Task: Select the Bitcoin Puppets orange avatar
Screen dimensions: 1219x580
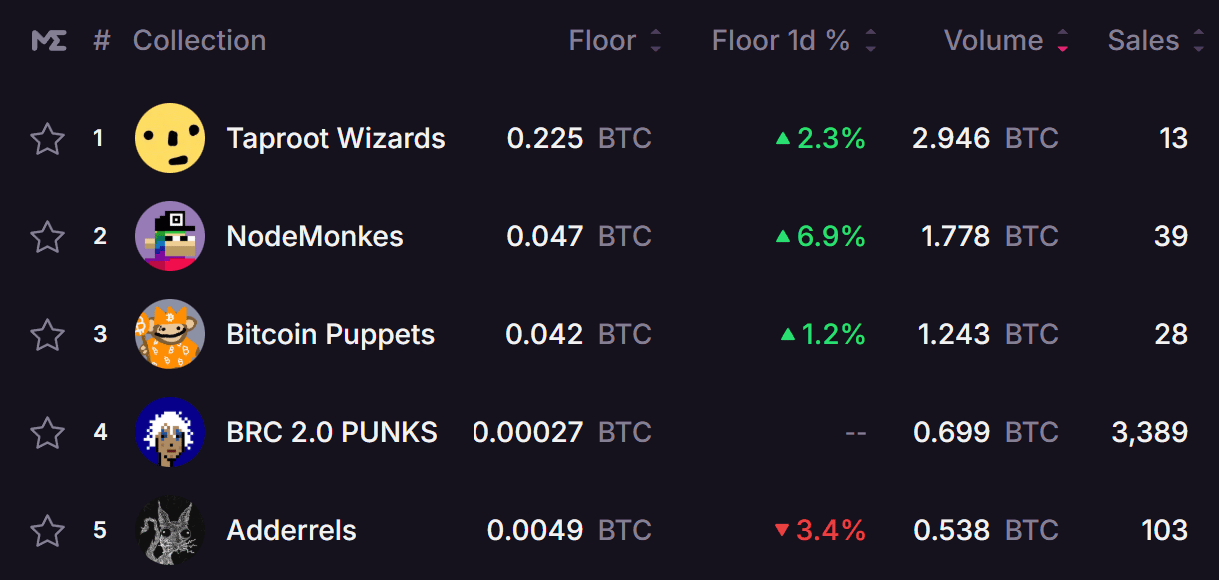Action: [170, 334]
